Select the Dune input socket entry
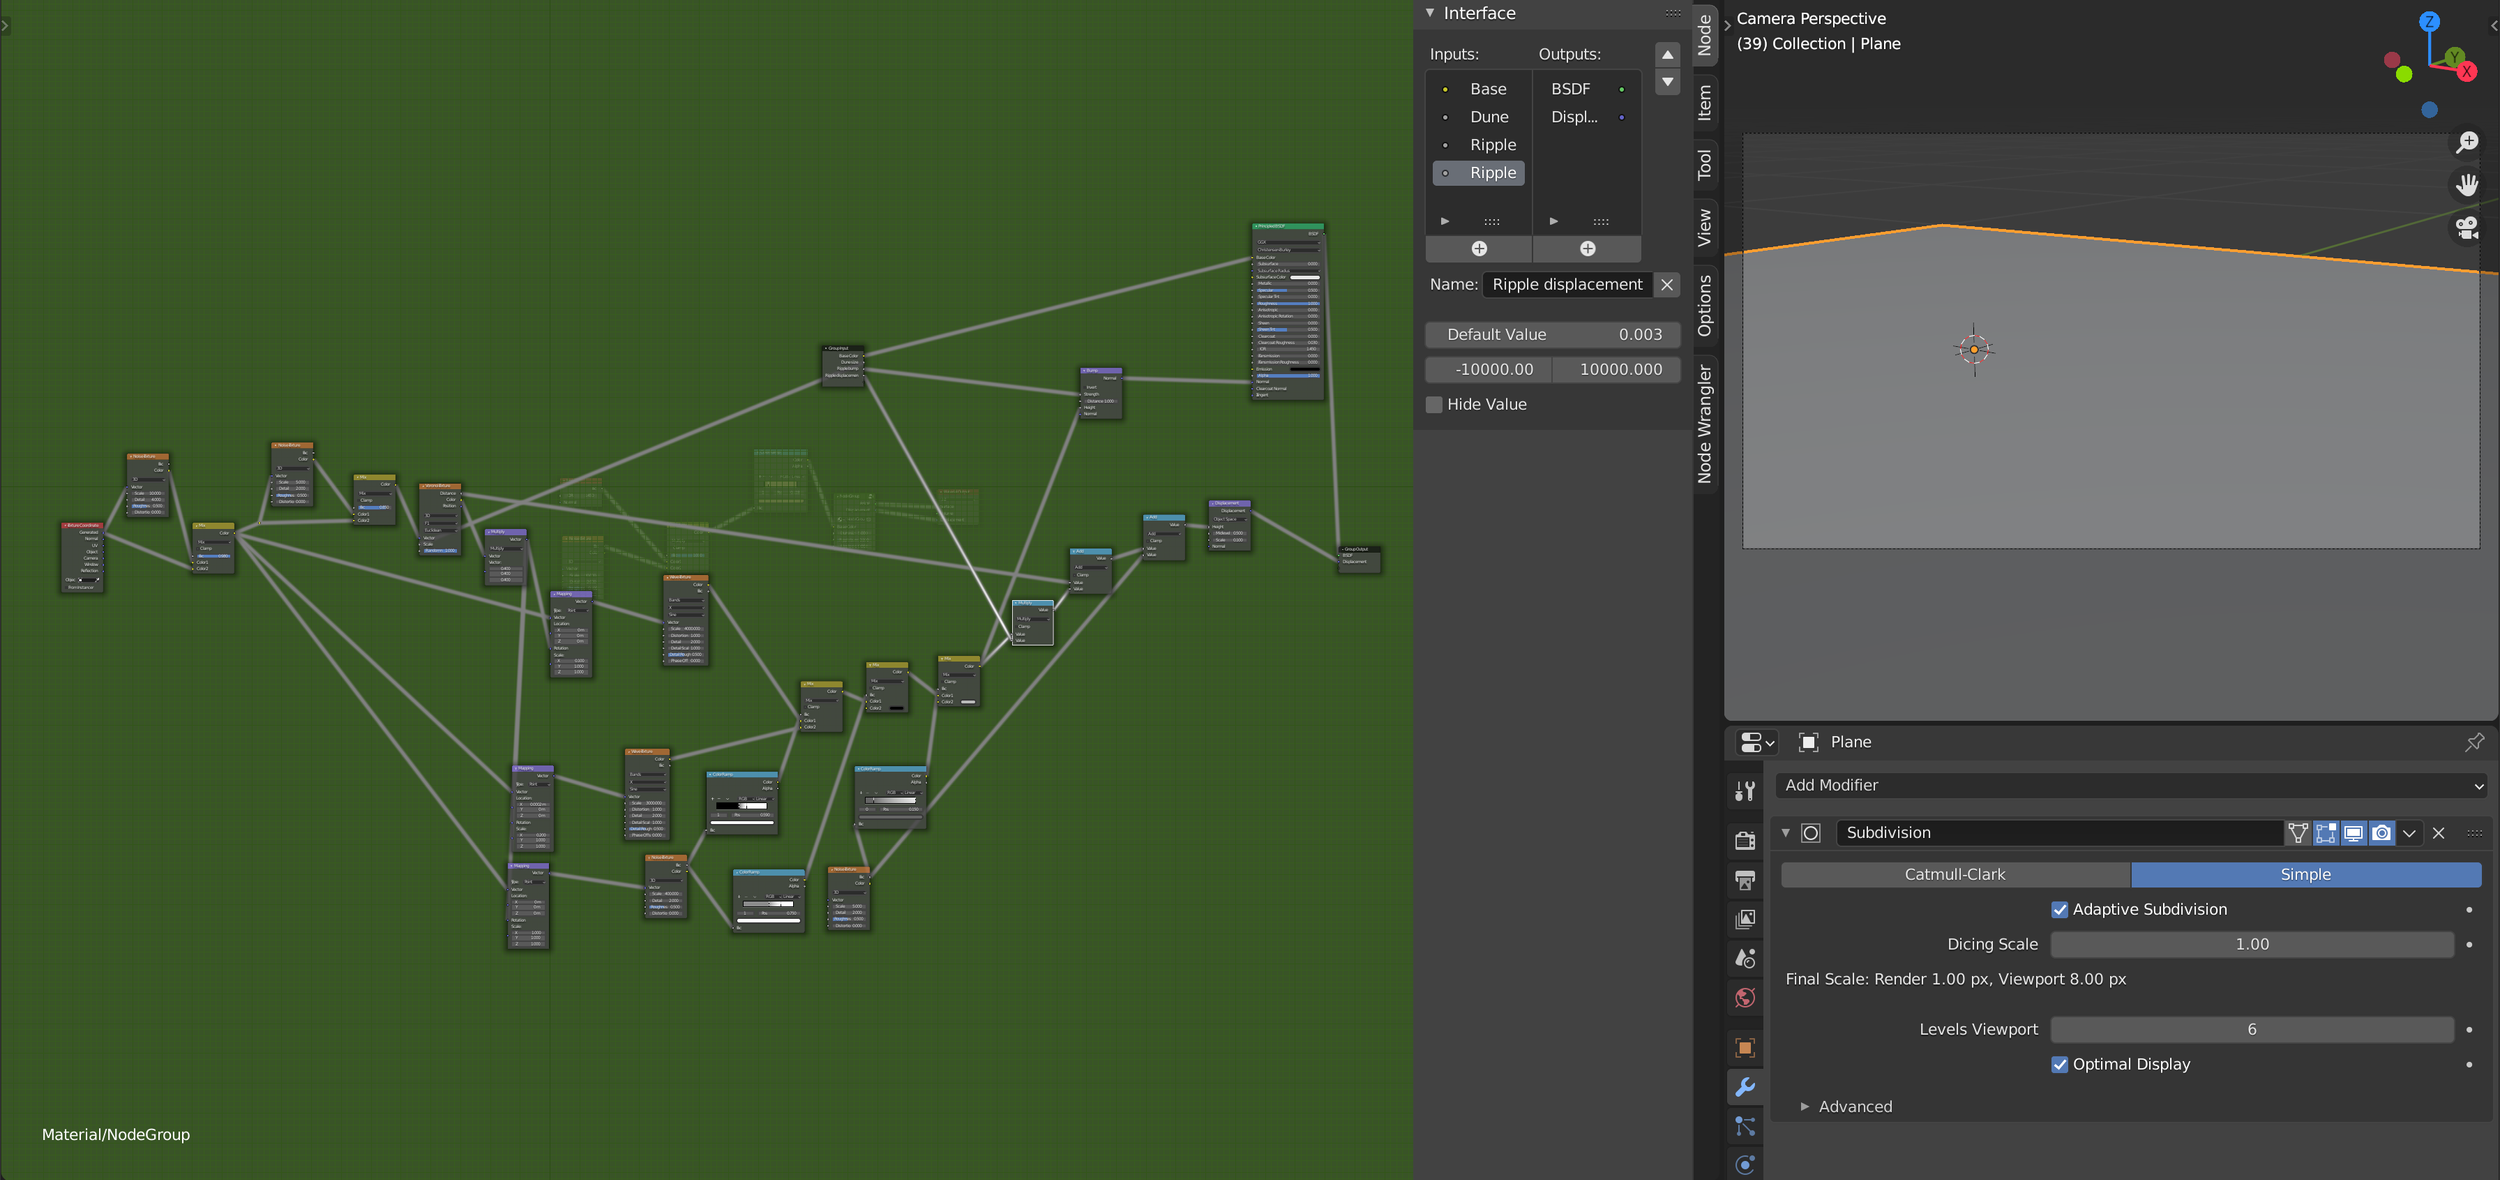 pos(1488,117)
